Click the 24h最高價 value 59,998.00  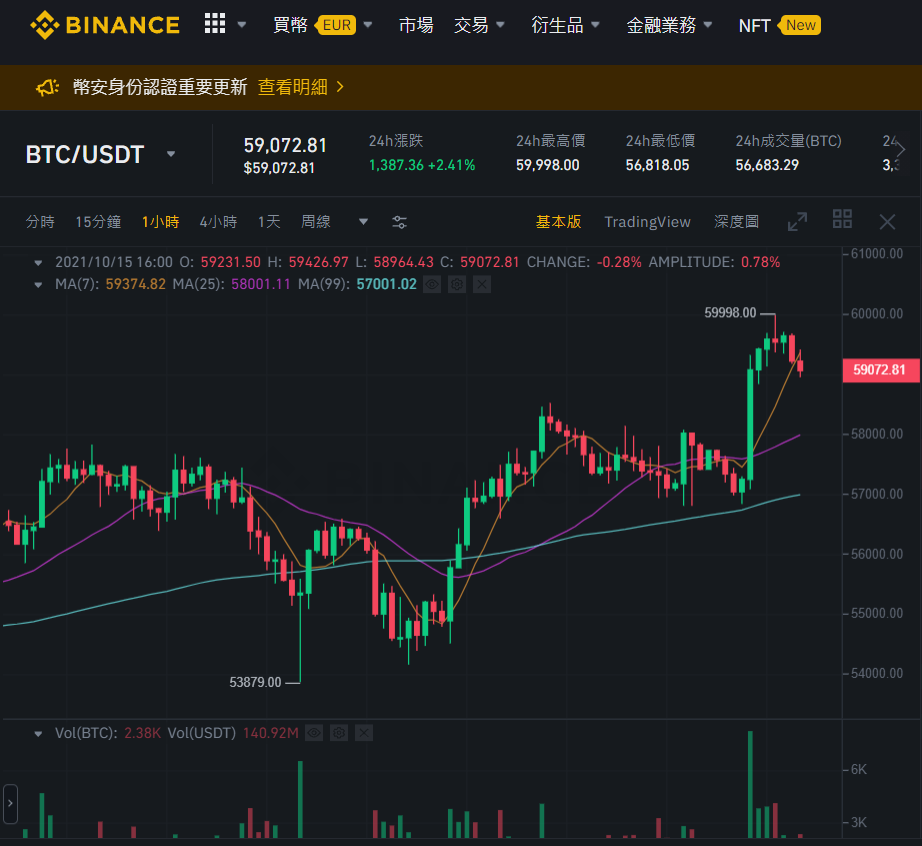pyautogui.click(x=548, y=165)
